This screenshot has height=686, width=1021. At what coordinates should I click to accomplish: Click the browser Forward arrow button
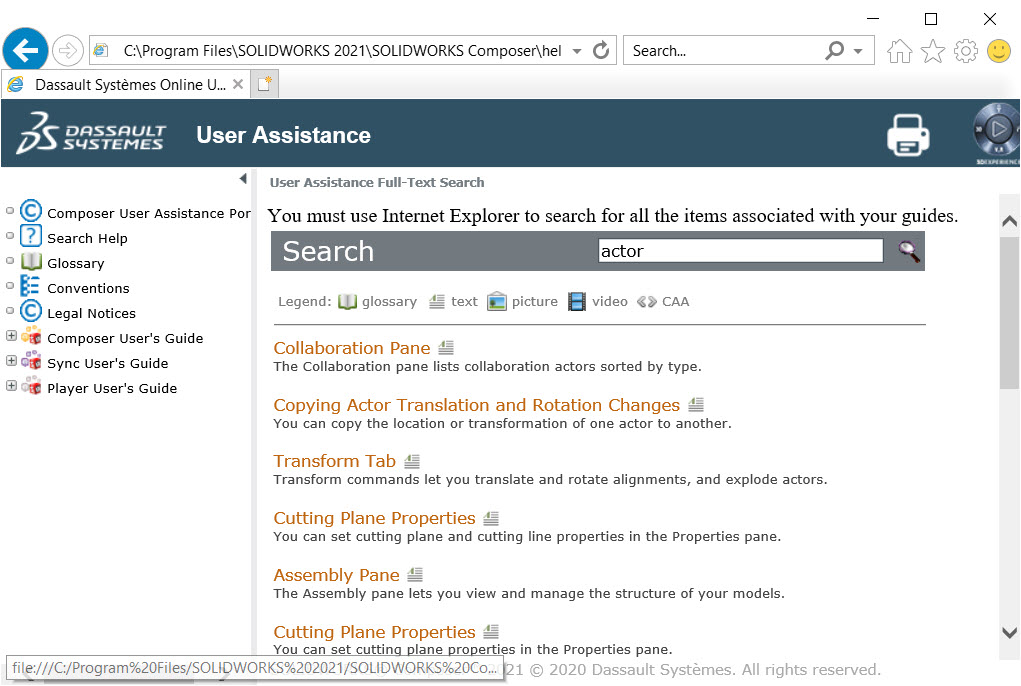click(x=68, y=50)
